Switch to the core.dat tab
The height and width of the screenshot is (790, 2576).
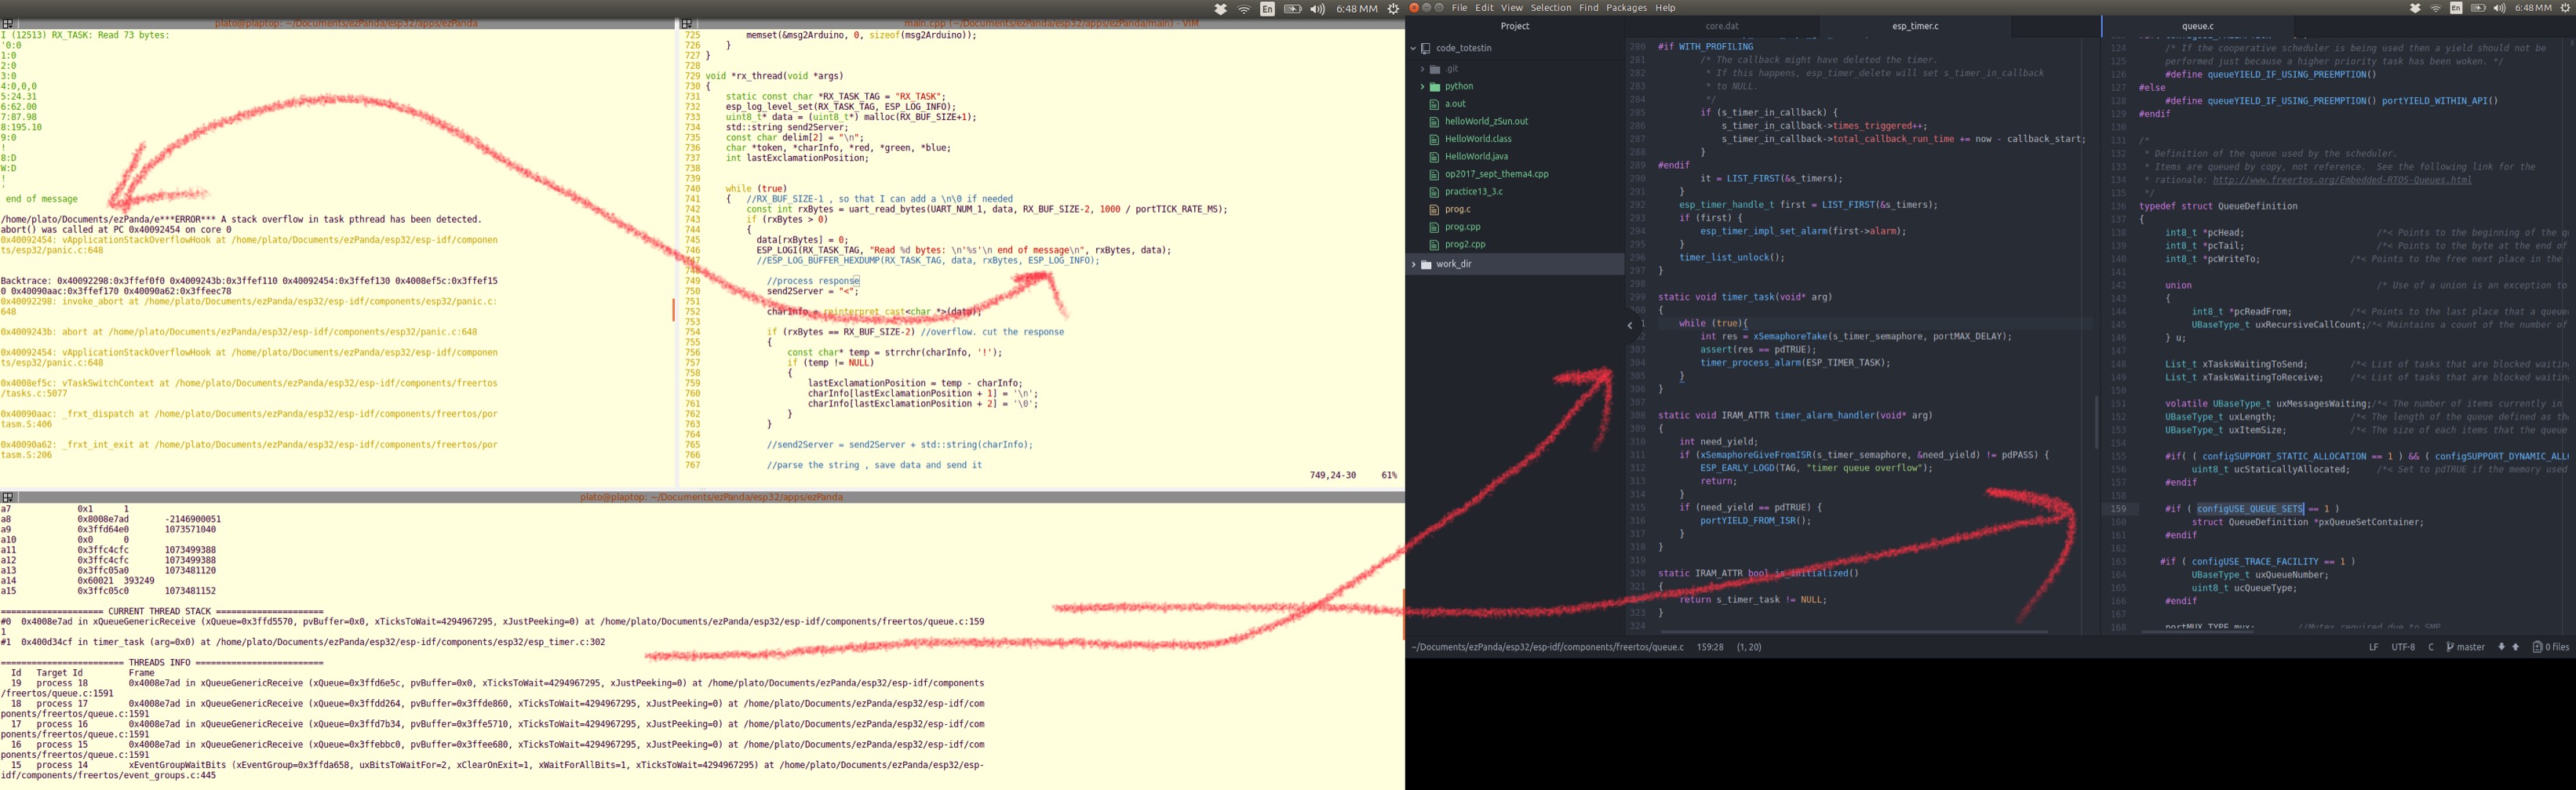click(x=1721, y=26)
